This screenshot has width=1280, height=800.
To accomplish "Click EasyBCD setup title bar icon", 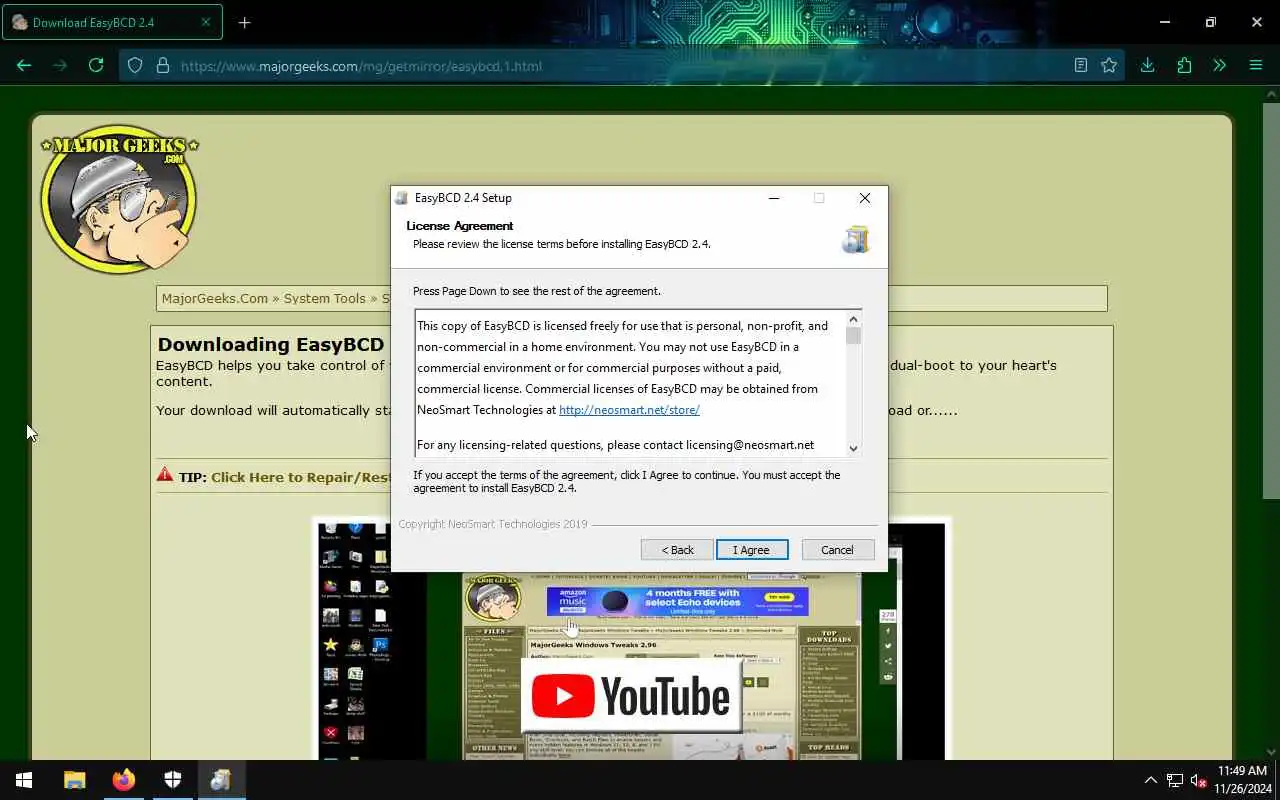I will [402, 198].
